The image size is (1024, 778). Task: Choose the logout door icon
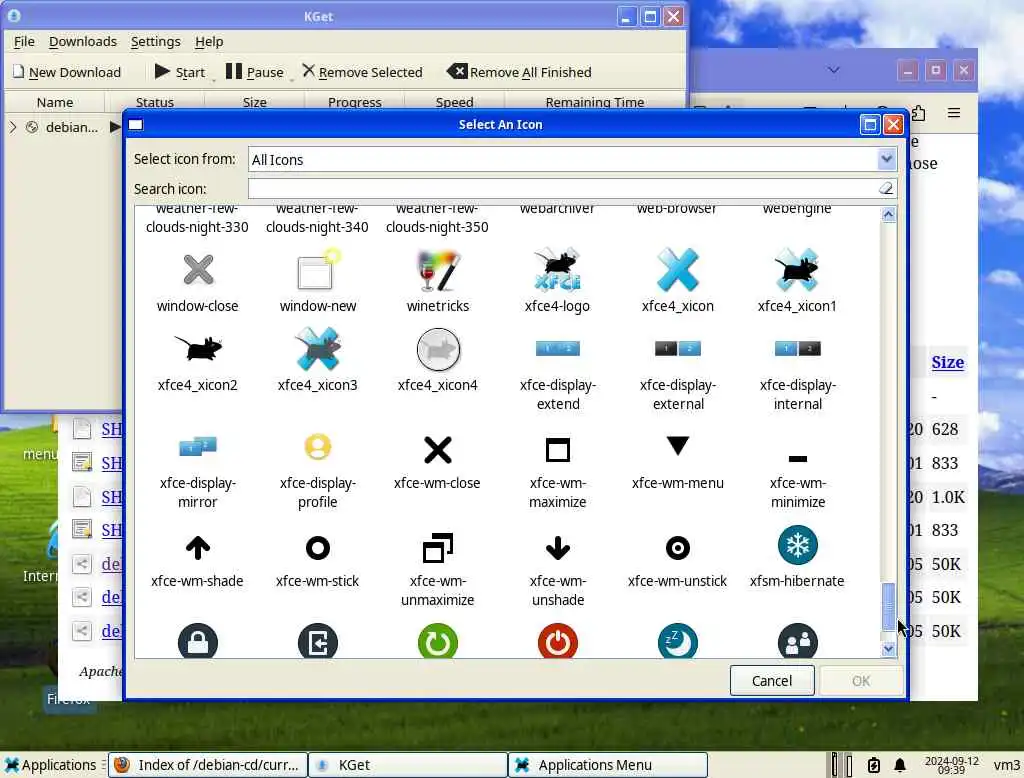click(318, 641)
